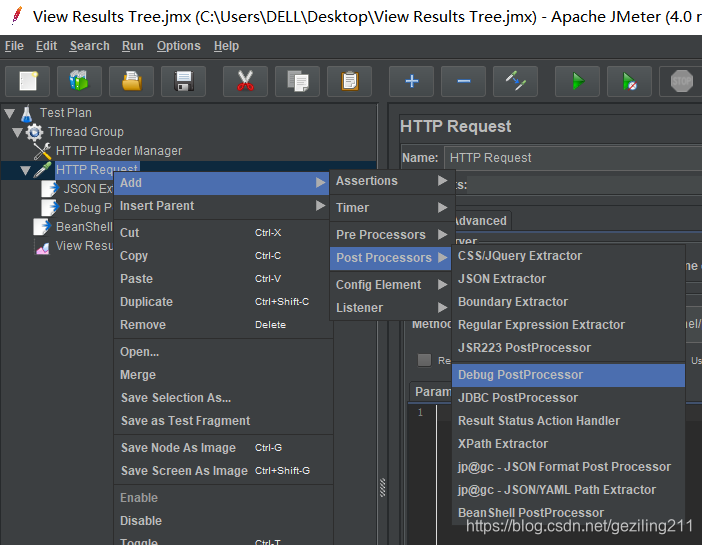Screen dimensions: 702x545
Task: Click the Copy toolbar icon
Action: [297, 82]
